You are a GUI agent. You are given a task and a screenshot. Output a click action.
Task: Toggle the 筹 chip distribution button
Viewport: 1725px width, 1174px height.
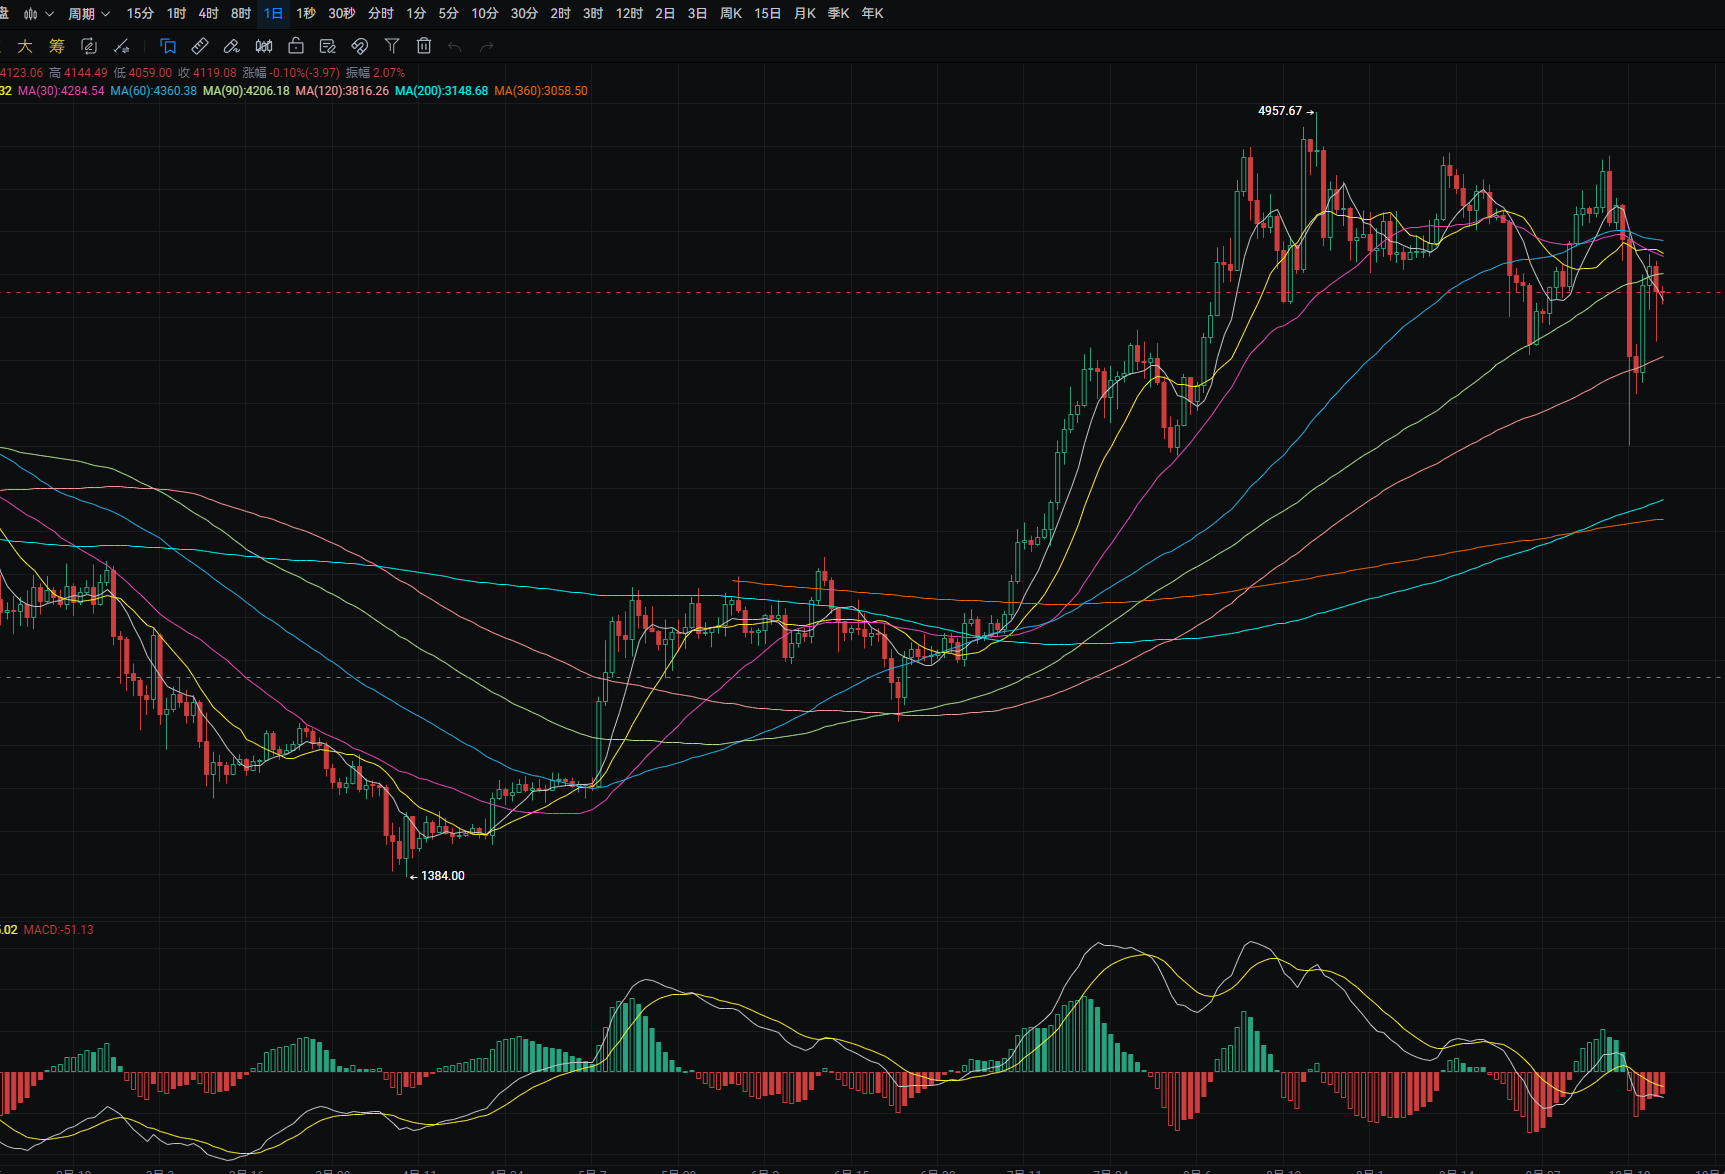57,46
